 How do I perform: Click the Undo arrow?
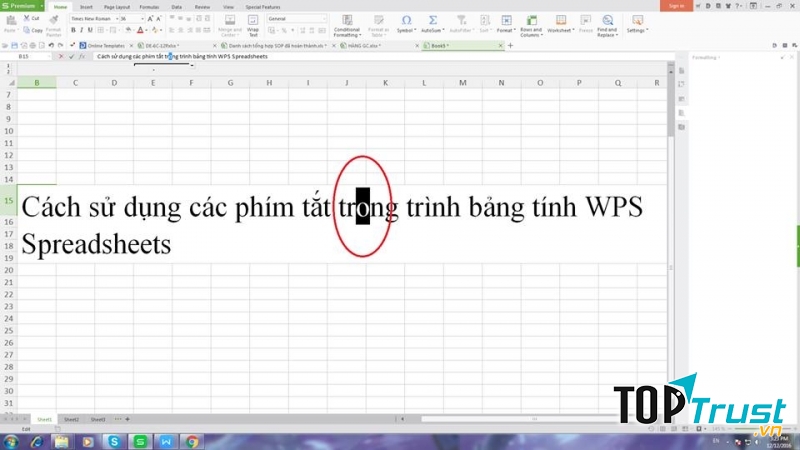click(51, 45)
